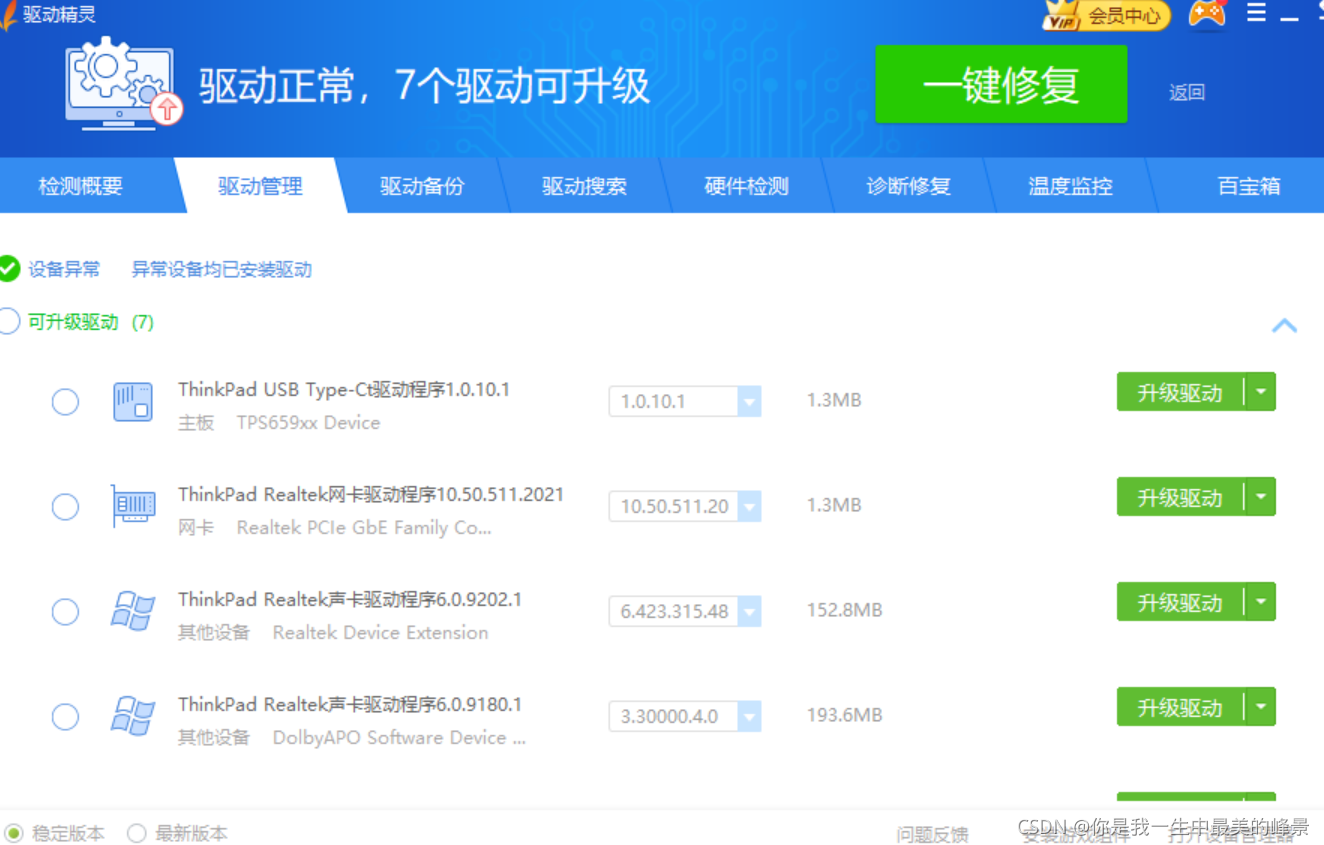
Task: Switch to the 诊断修复 tab
Action: point(908,186)
